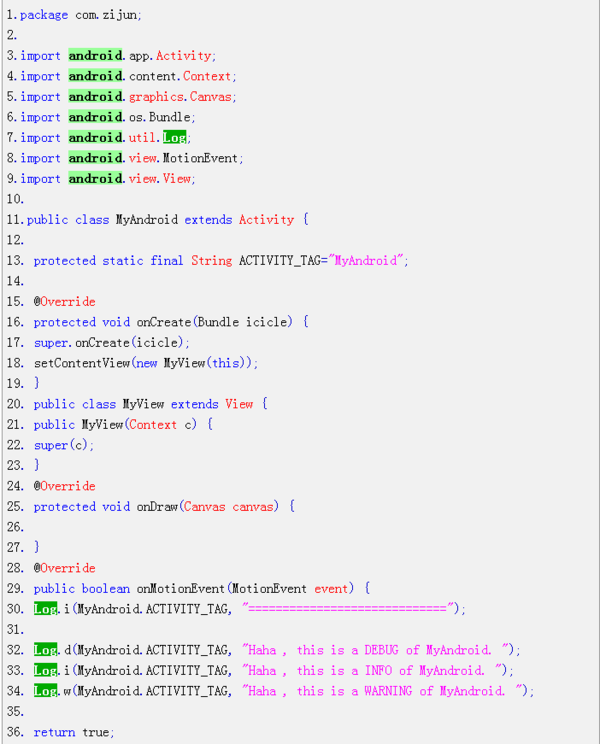Click 'onMotionEvent' on line 29

tap(181, 589)
